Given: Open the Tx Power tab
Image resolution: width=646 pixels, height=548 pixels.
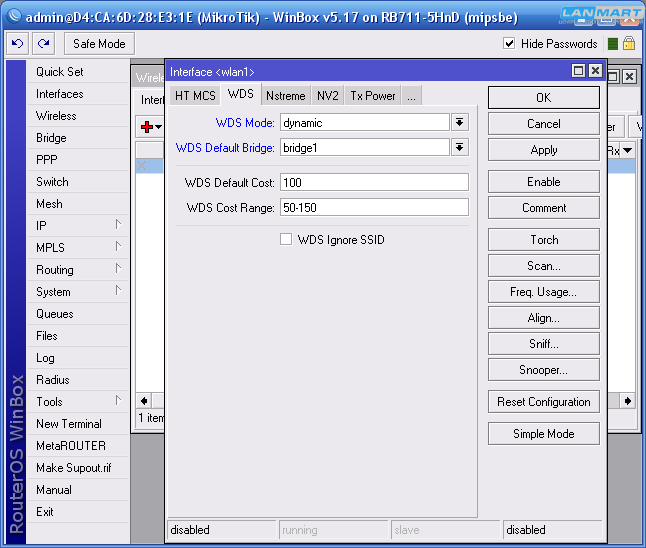Looking at the screenshot, I should (x=373, y=96).
